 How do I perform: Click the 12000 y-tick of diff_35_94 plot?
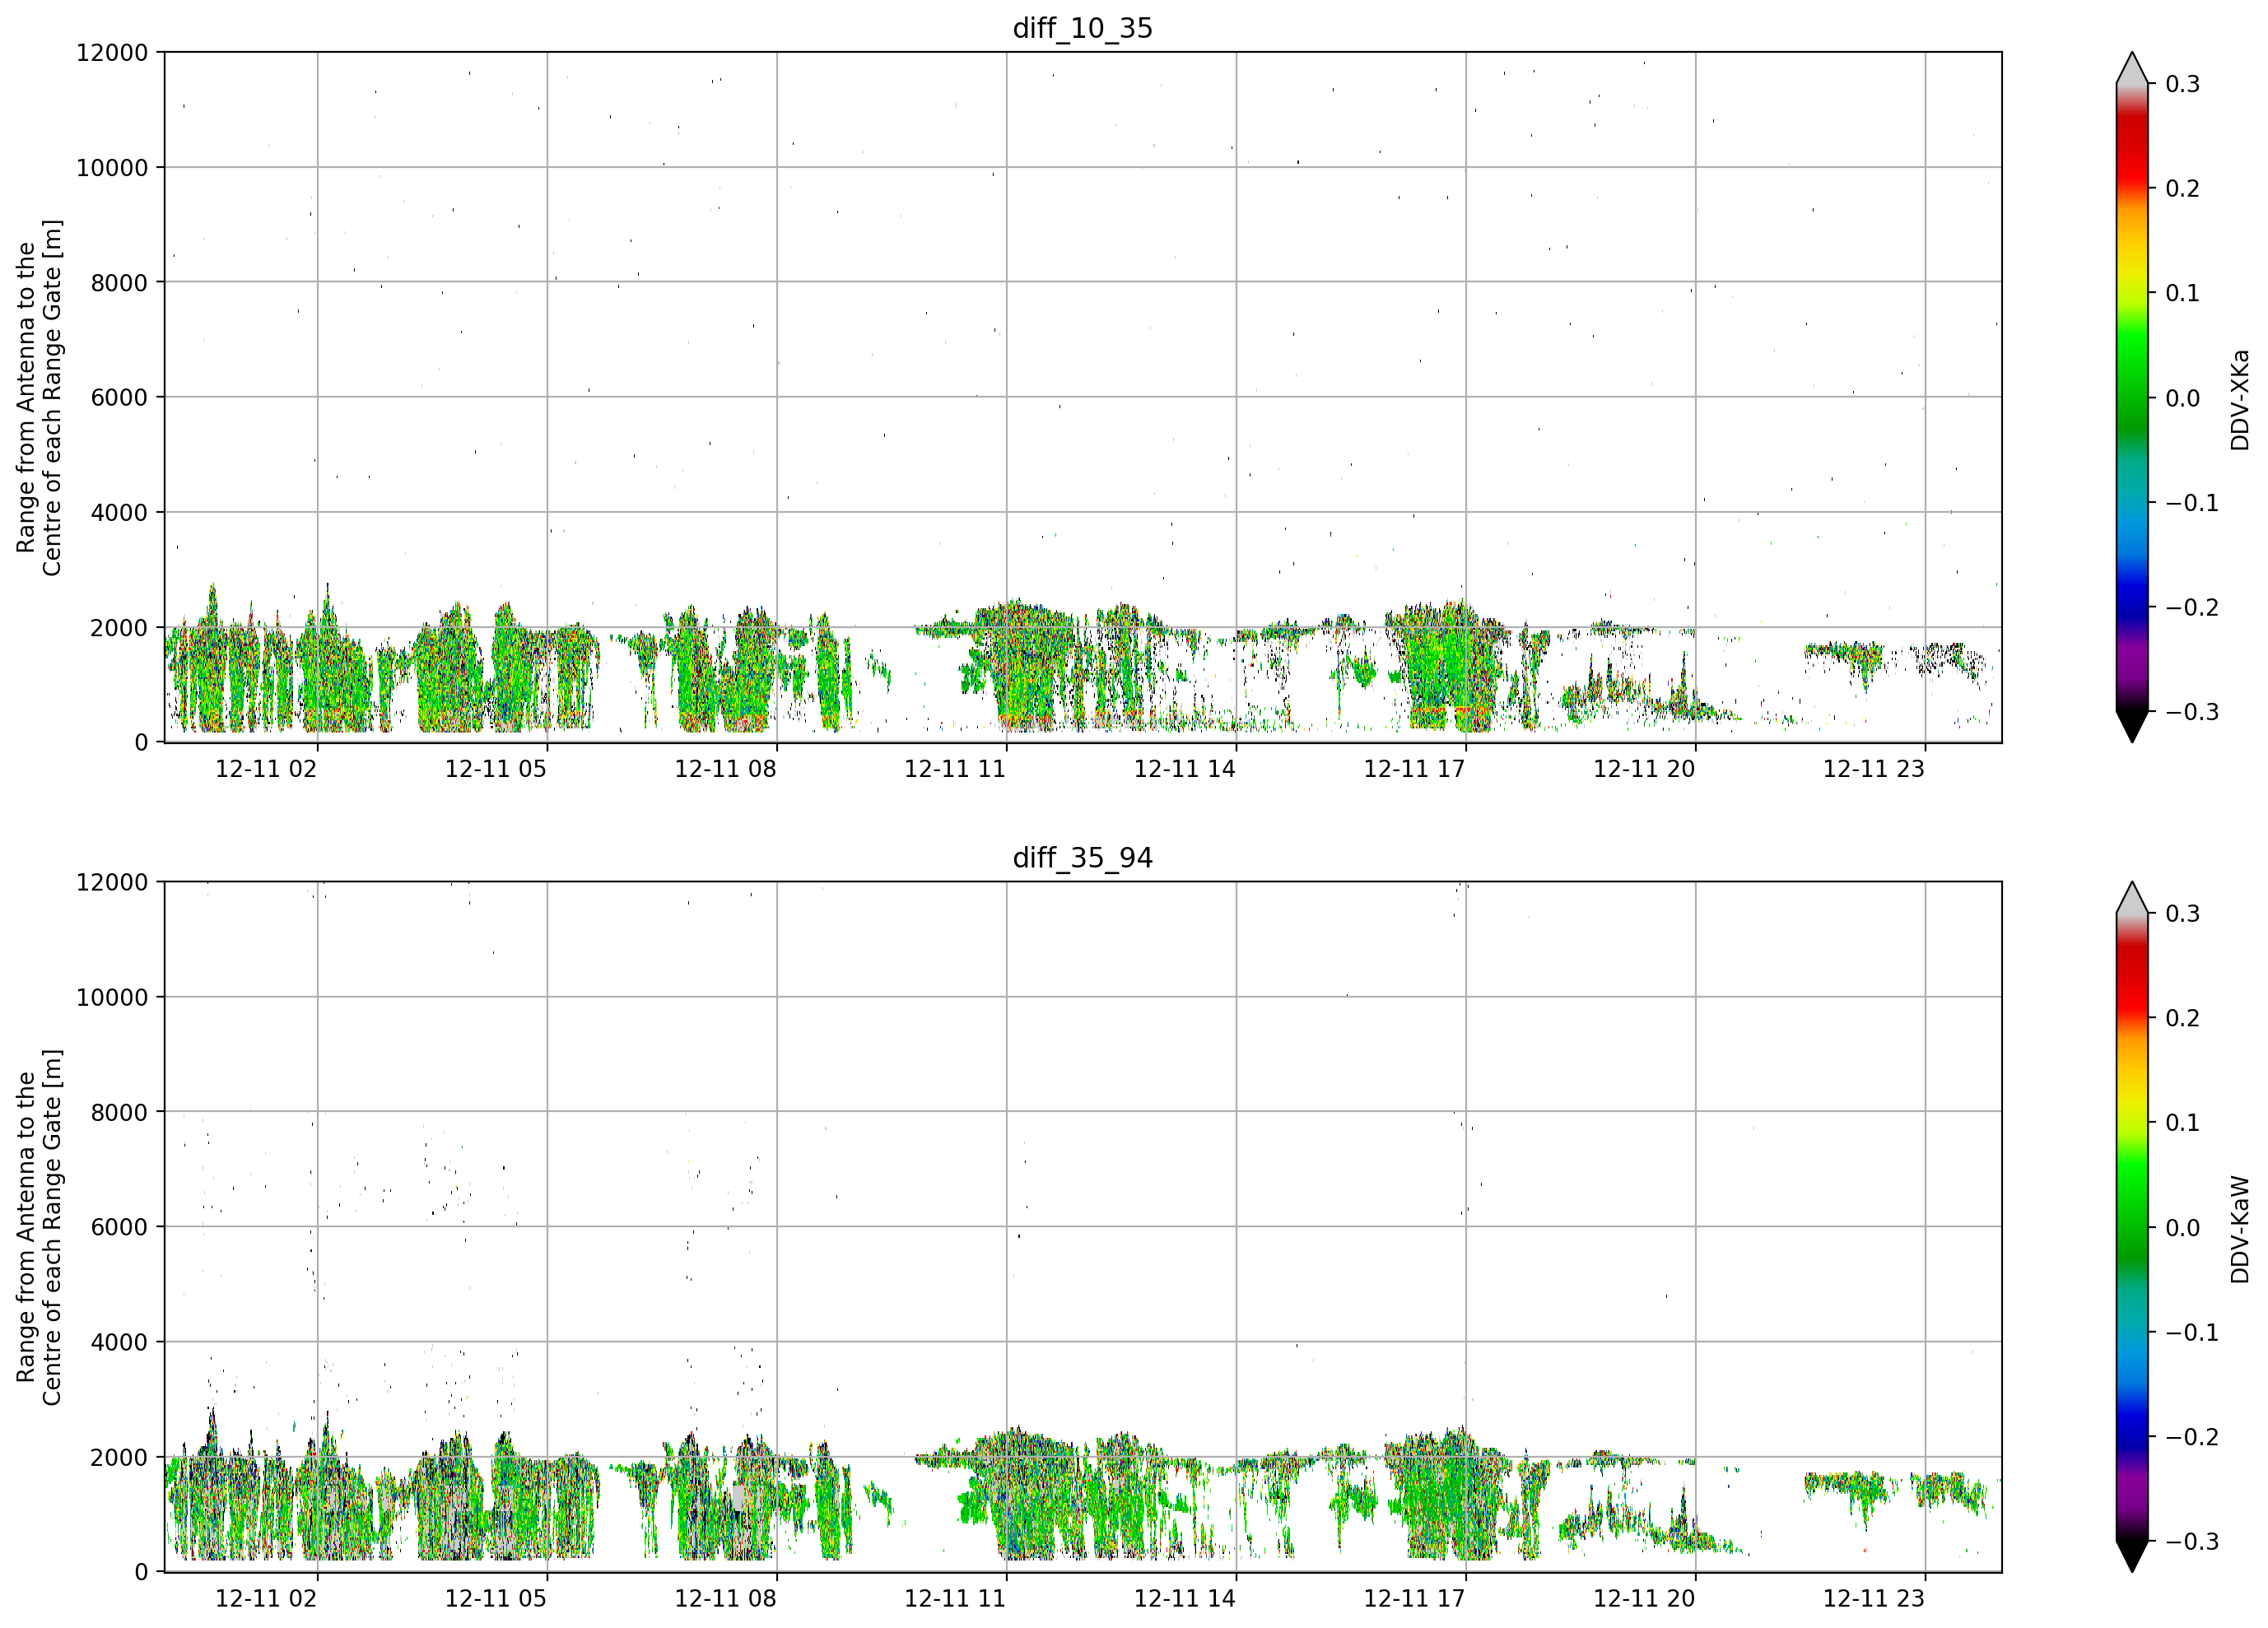(112, 882)
